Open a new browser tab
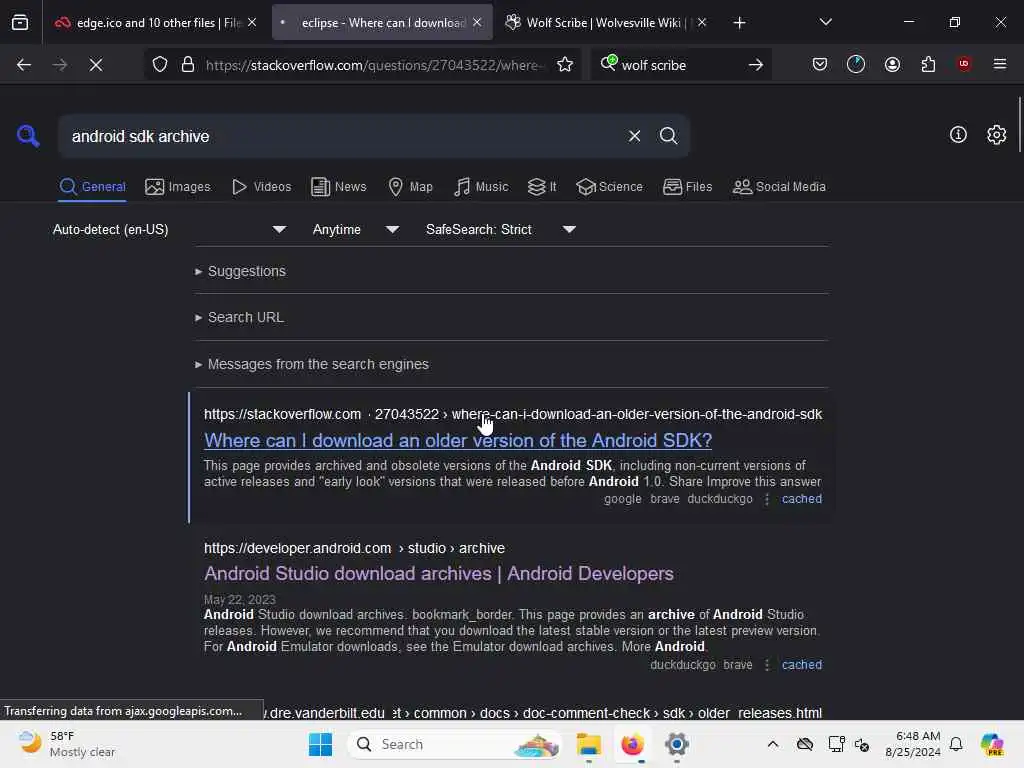 coord(739,23)
